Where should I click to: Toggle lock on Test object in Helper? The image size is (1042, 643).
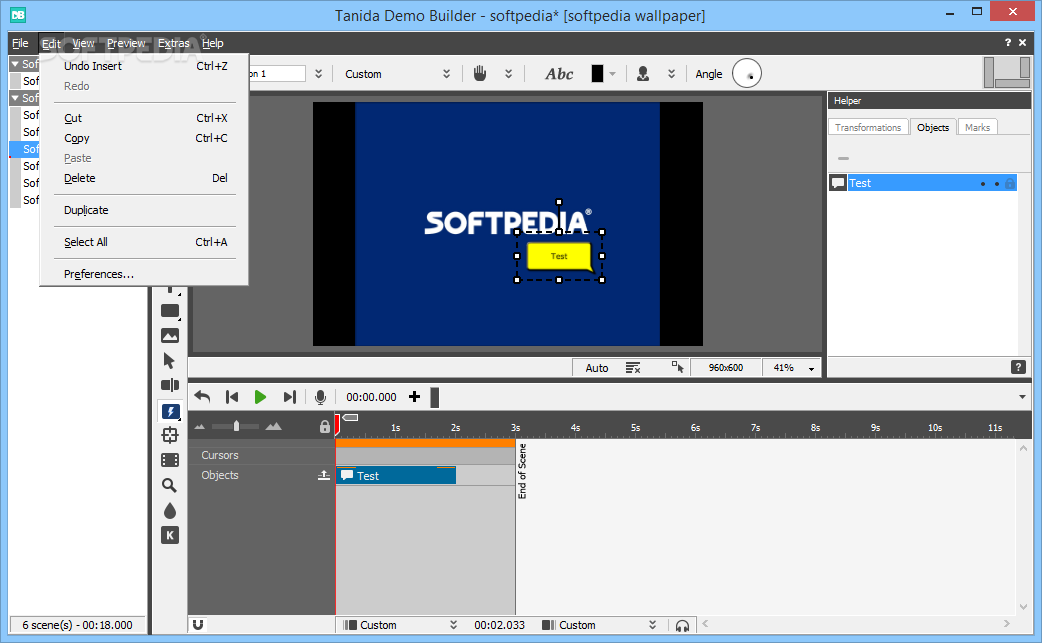pyautogui.click(x=1009, y=183)
